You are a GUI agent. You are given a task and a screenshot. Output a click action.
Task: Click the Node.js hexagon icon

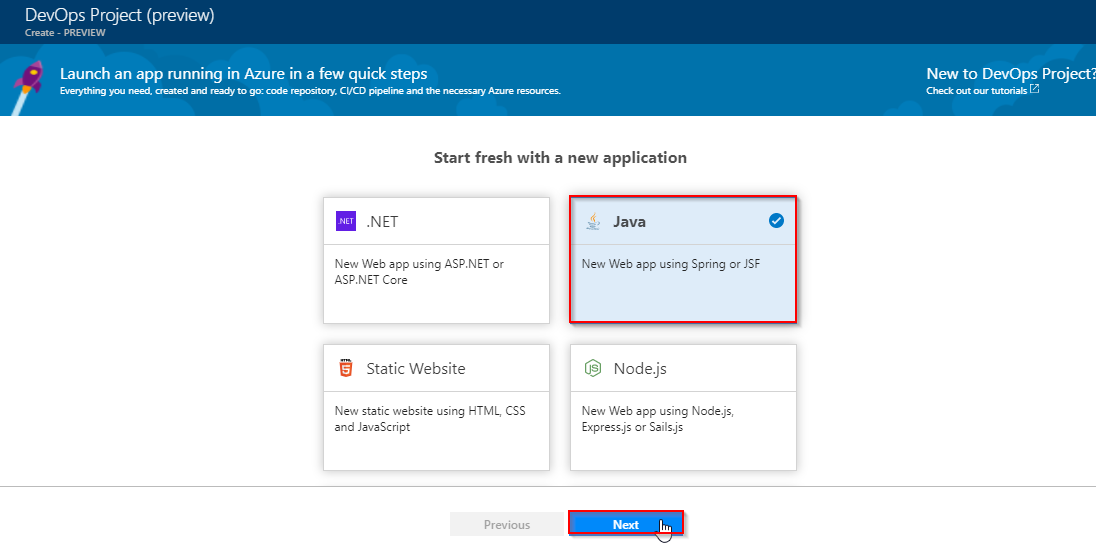click(593, 368)
